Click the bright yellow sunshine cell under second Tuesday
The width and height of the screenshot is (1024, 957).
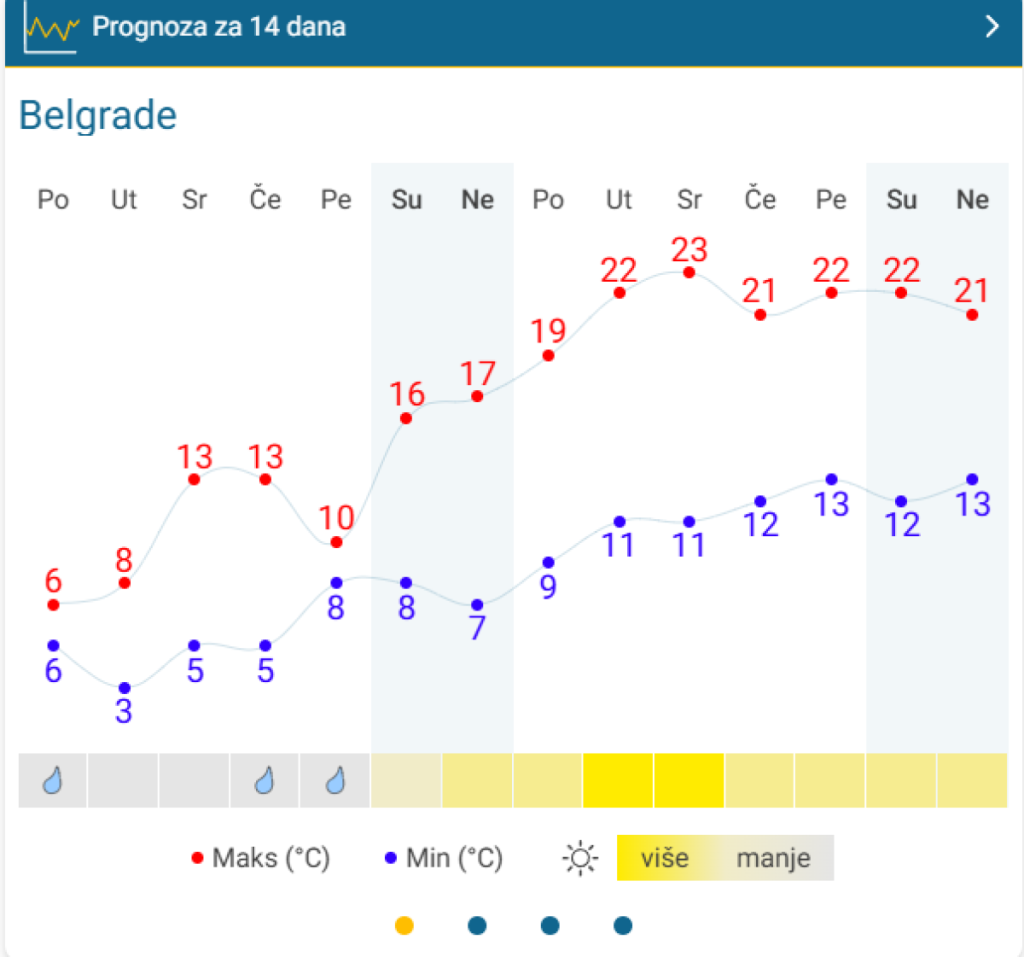coord(618,780)
